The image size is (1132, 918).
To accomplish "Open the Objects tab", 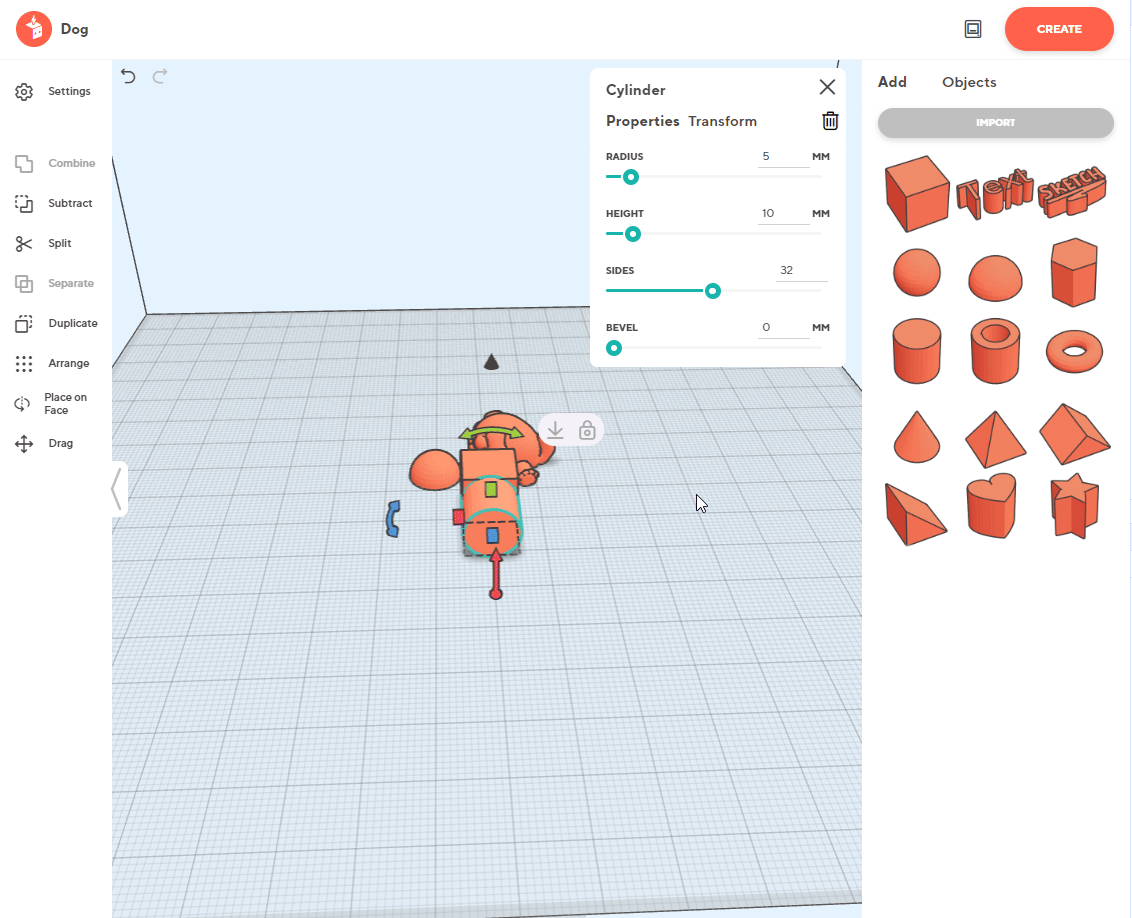I will tap(968, 82).
